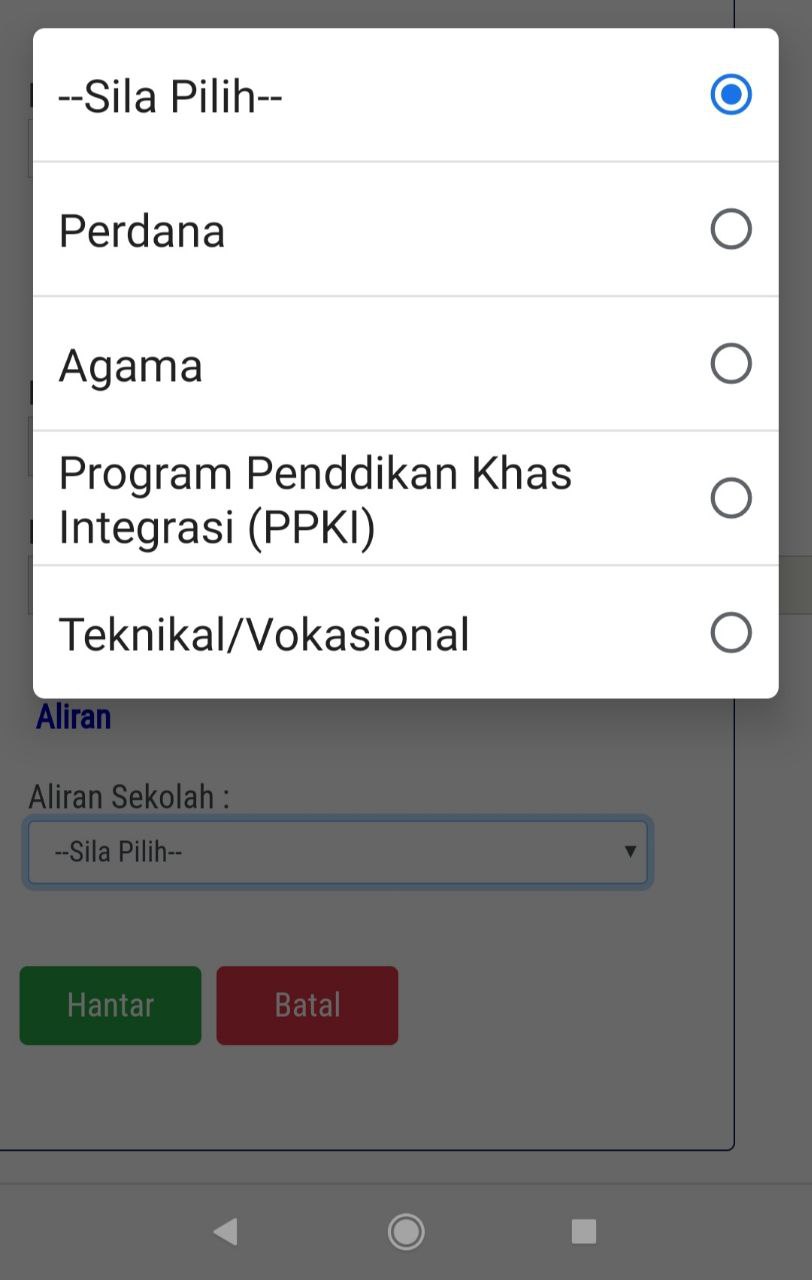
Task: Click the blue Aliran section heading
Action: (x=73, y=717)
